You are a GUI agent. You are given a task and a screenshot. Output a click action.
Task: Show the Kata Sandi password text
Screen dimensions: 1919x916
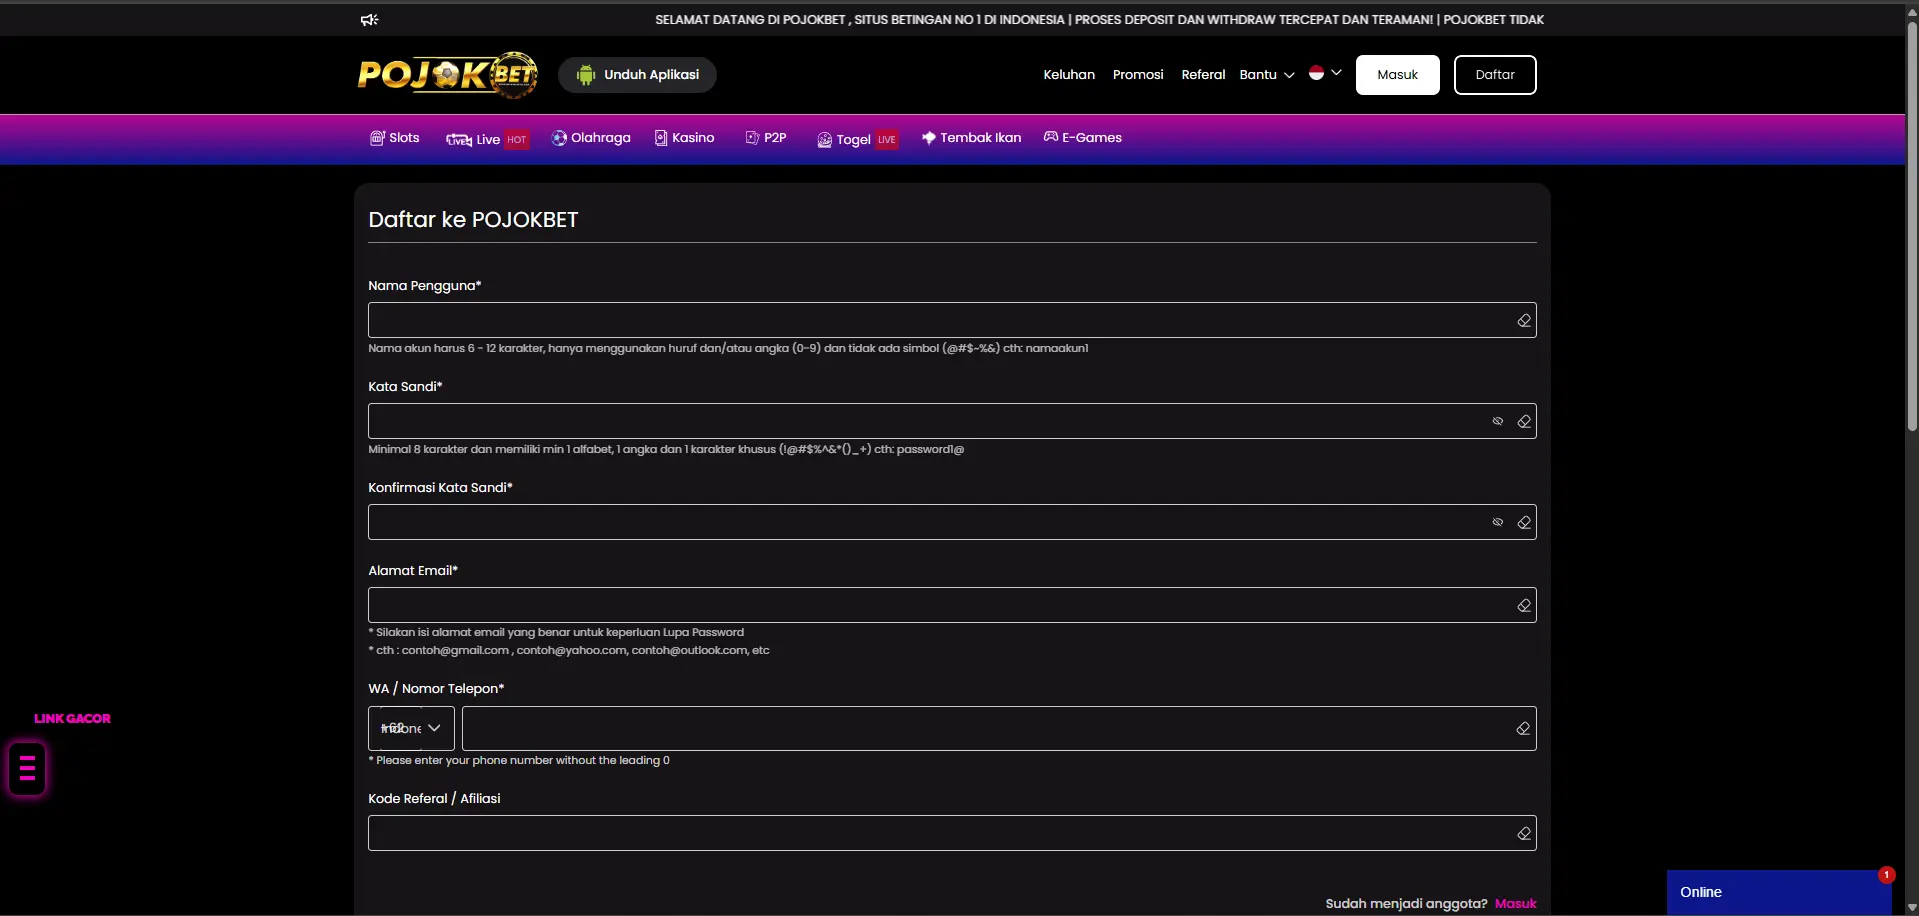click(1497, 420)
